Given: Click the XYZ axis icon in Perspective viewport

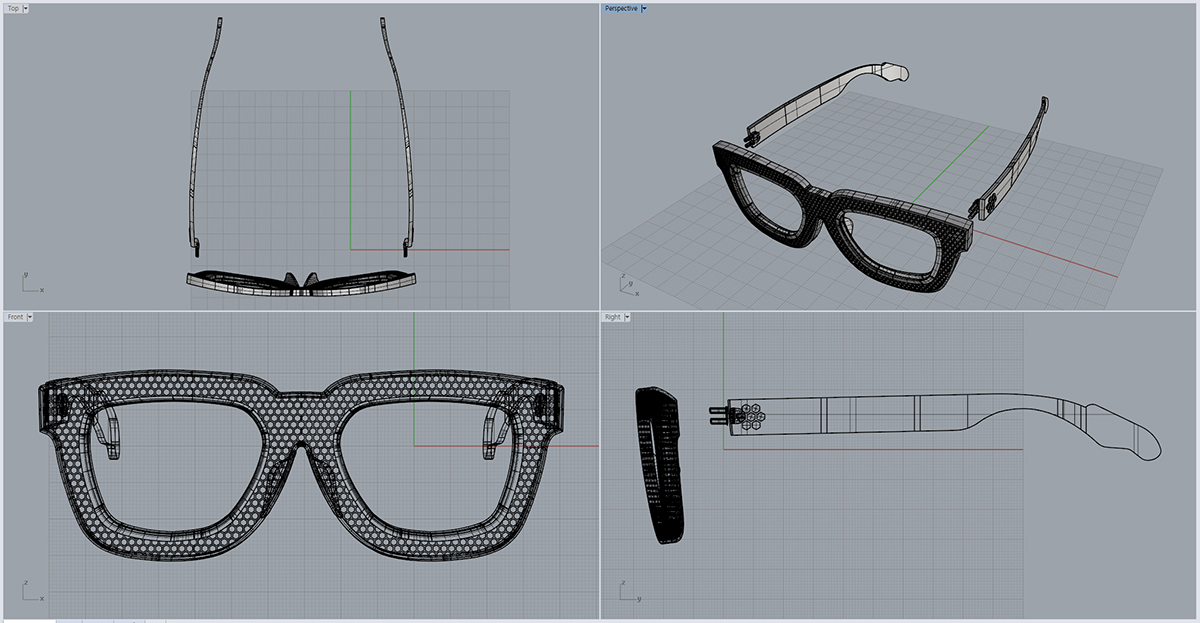Looking at the screenshot, I should coord(626,285).
